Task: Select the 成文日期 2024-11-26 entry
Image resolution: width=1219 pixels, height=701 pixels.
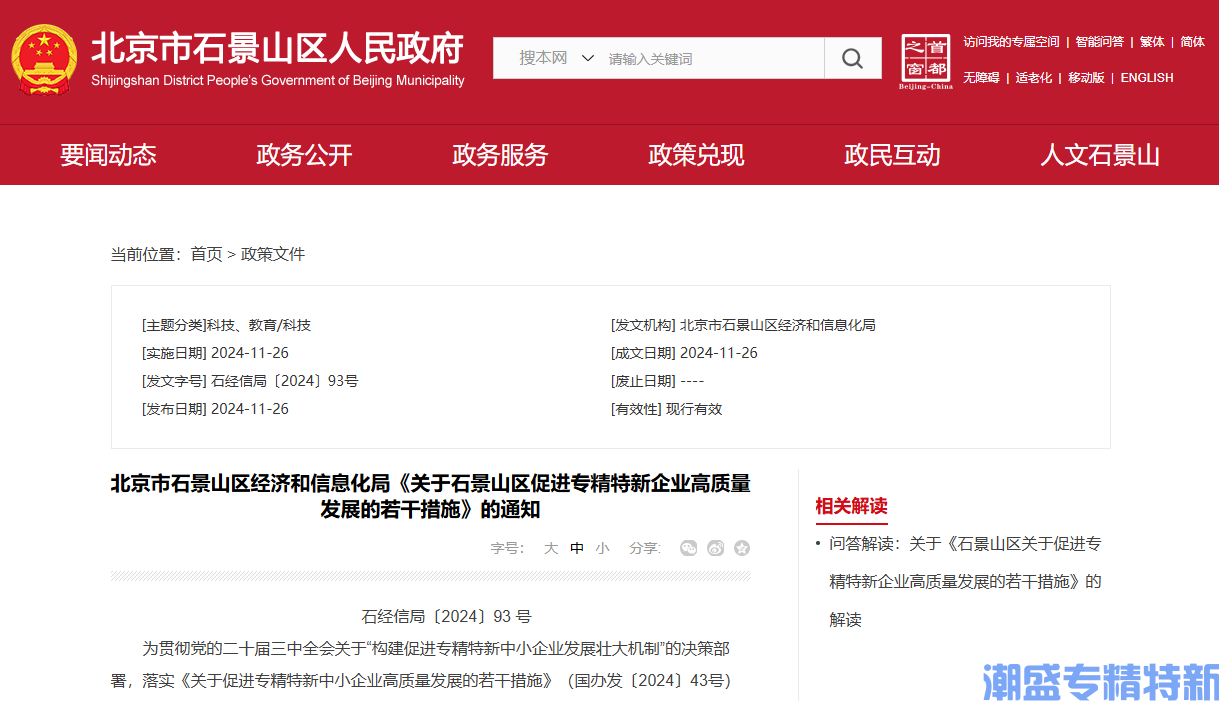Action: [684, 353]
